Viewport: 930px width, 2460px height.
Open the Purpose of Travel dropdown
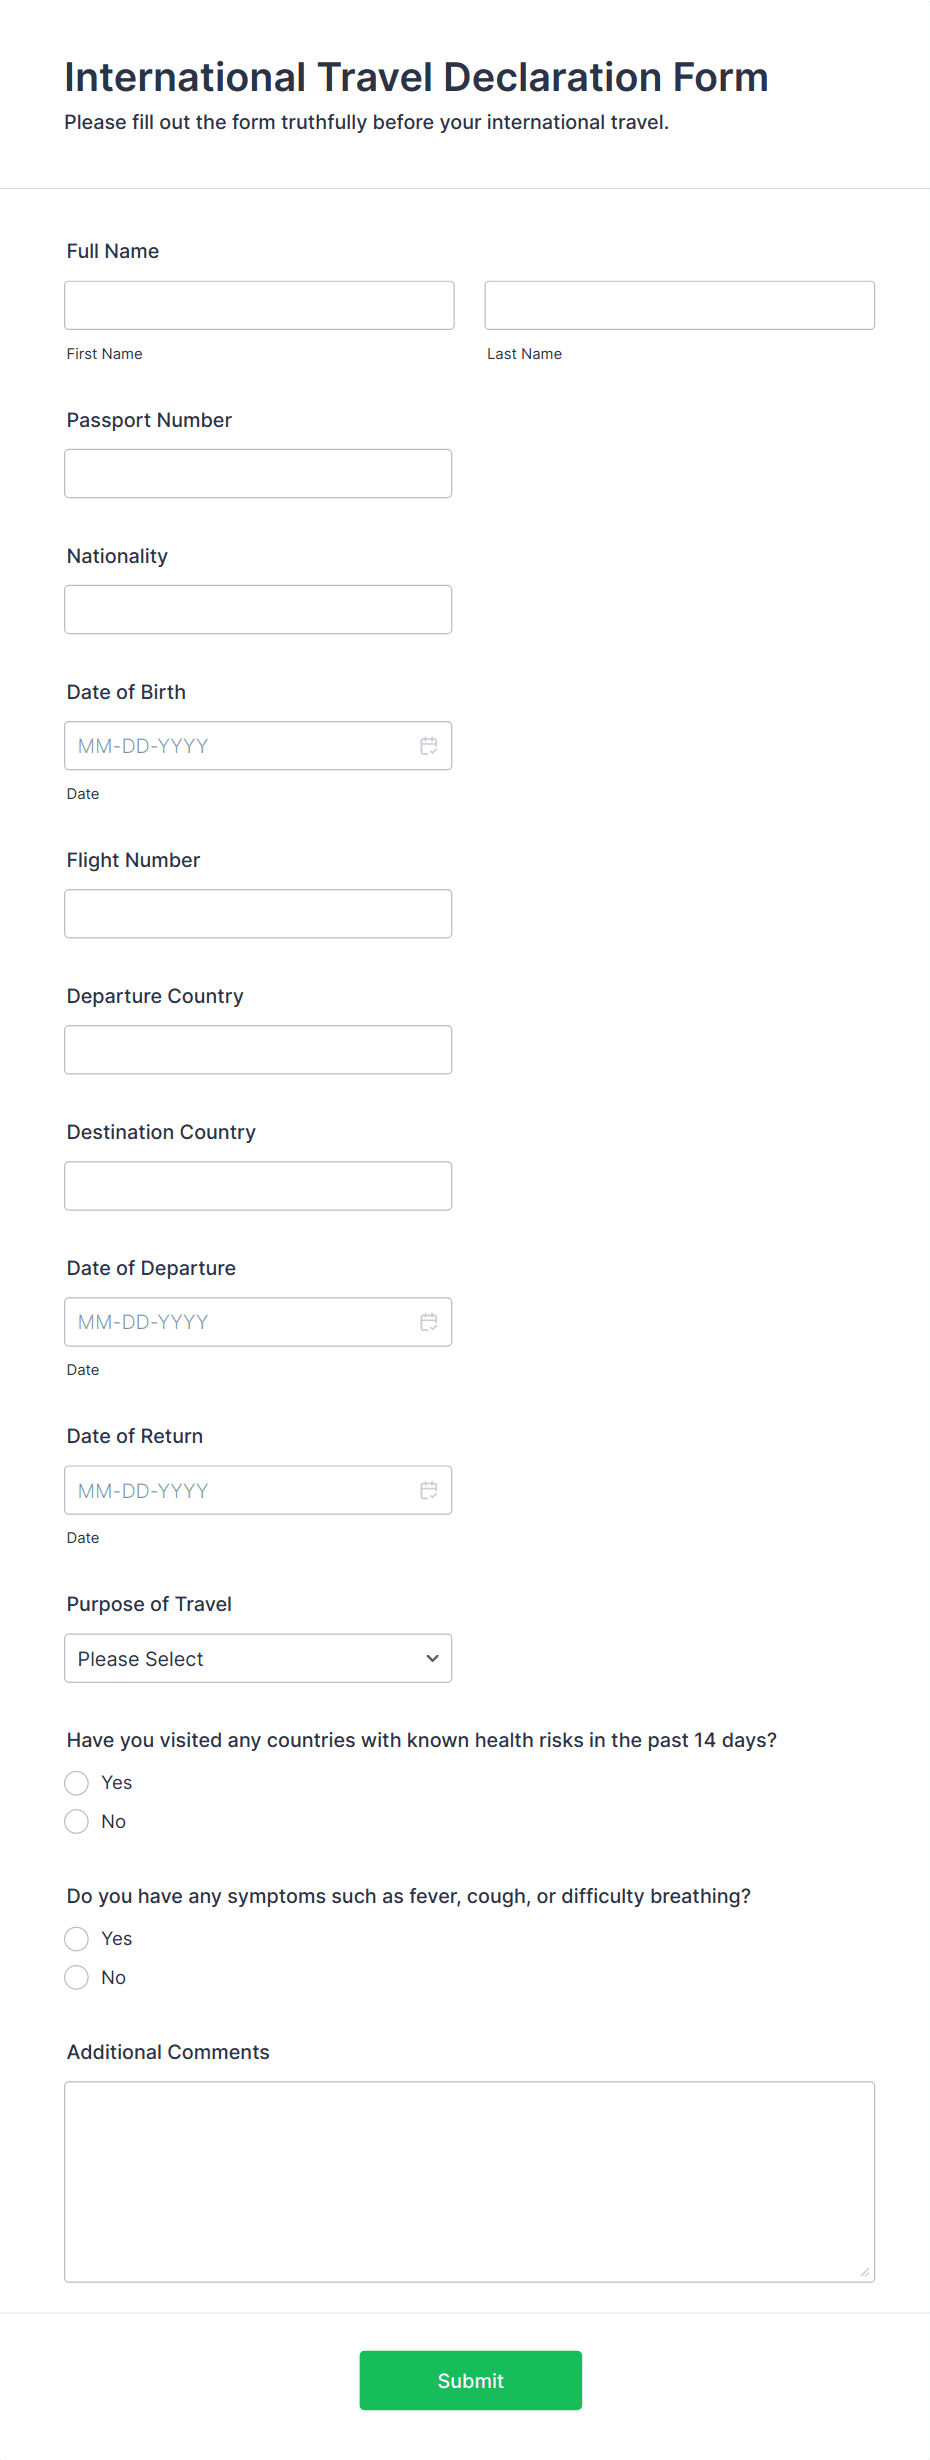pos(258,1658)
